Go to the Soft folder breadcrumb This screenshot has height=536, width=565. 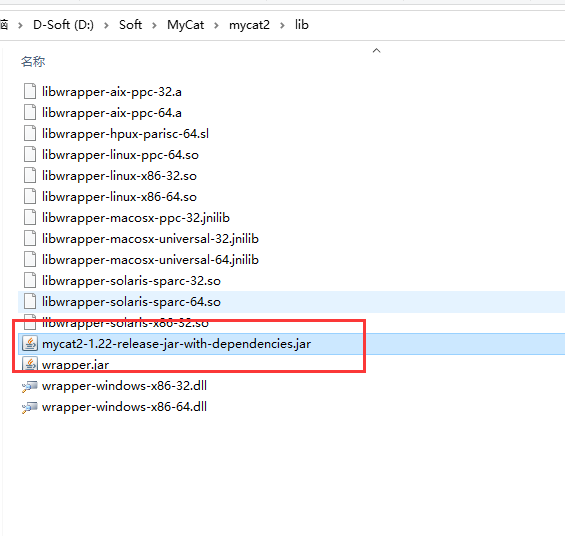130,25
